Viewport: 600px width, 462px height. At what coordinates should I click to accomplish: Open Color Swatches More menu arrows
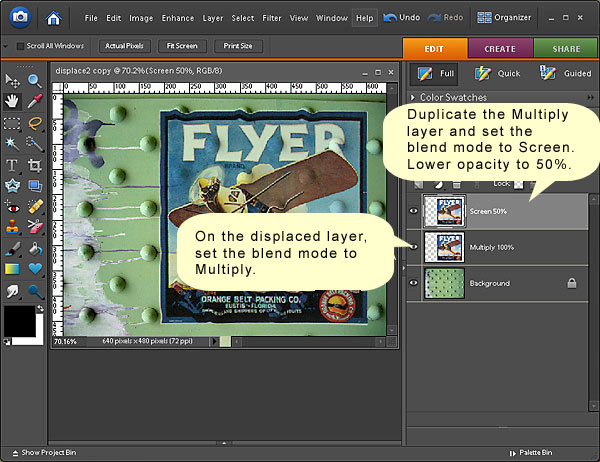point(590,98)
